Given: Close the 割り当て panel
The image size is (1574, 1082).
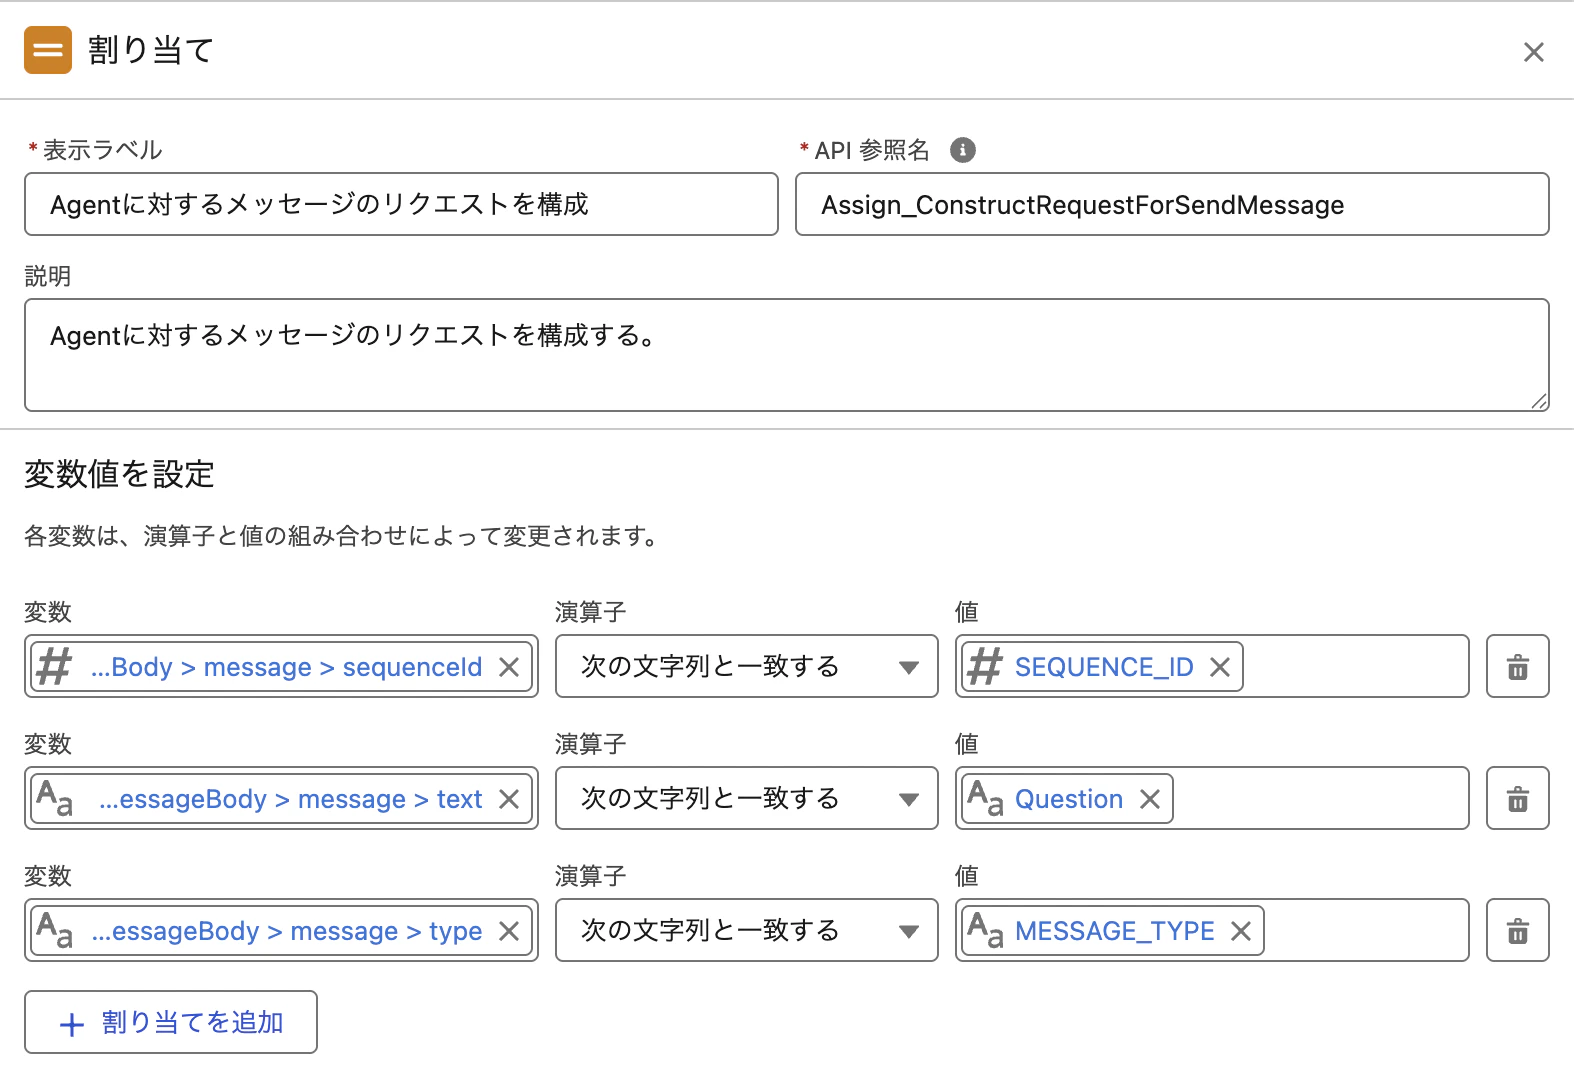Looking at the screenshot, I should 1533,52.
